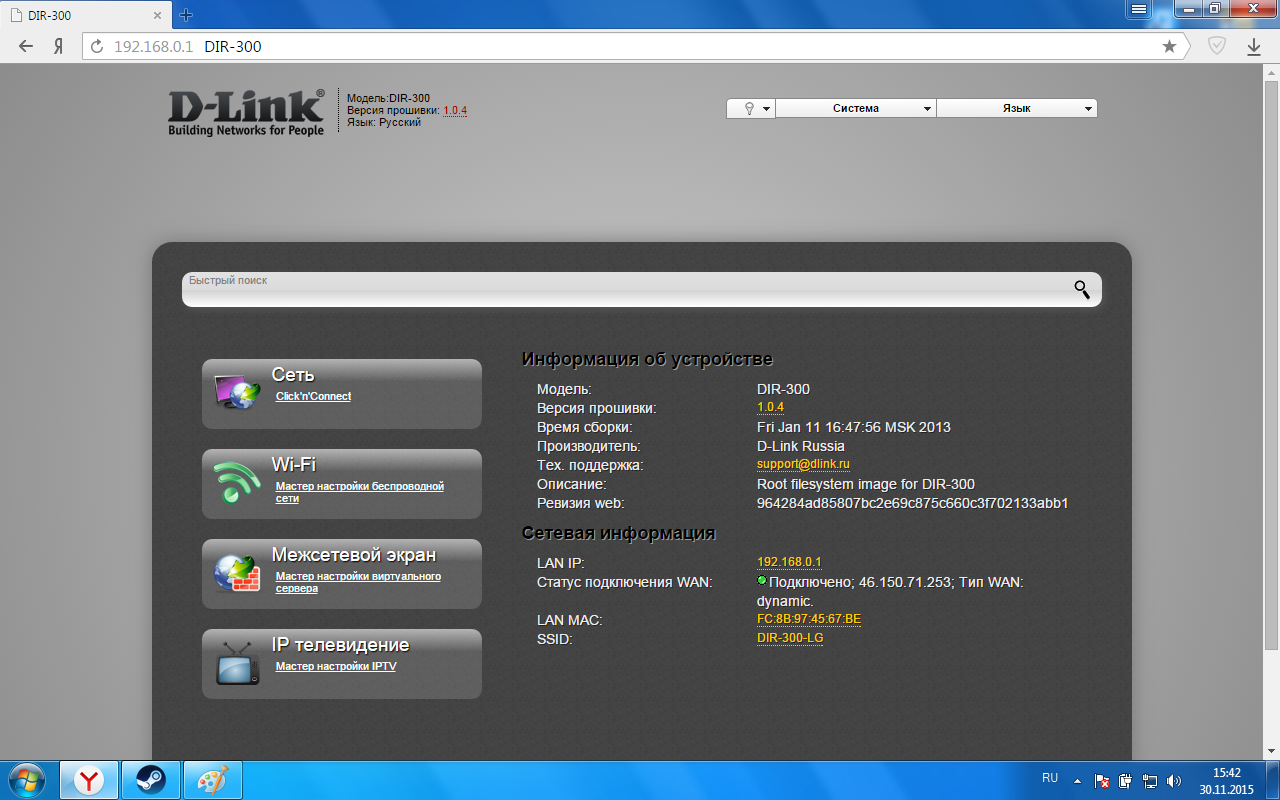Click the D-Link Russia manufacturer value

pyautogui.click(x=801, y=446)
